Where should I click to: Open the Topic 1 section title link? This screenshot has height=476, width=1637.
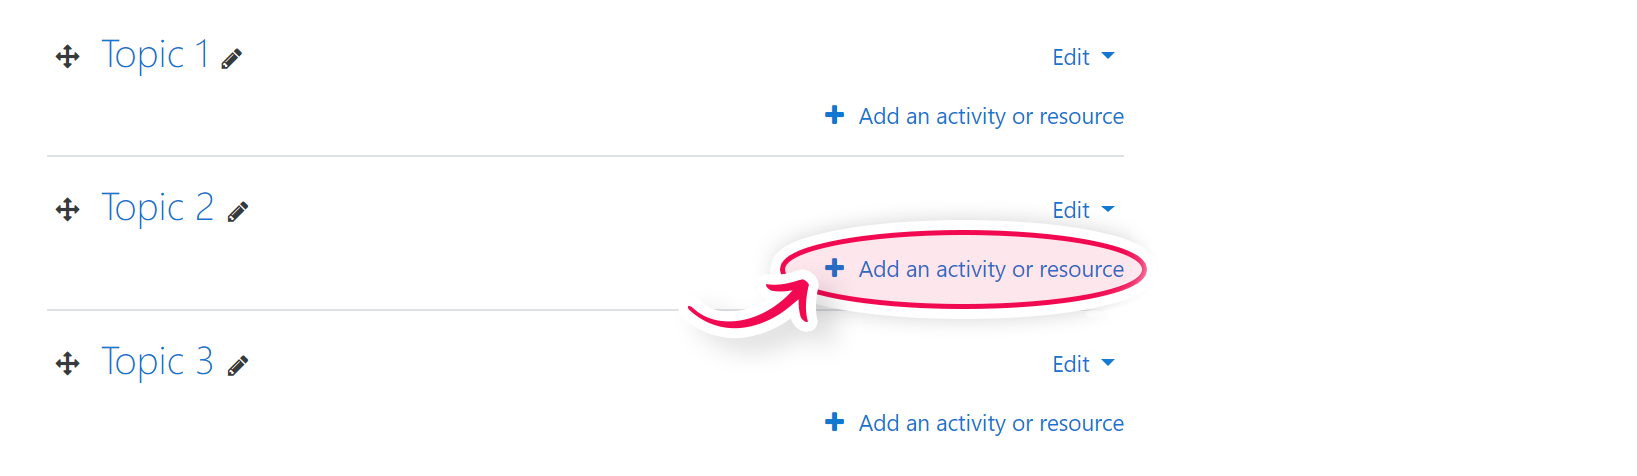[x=155, y=55]
